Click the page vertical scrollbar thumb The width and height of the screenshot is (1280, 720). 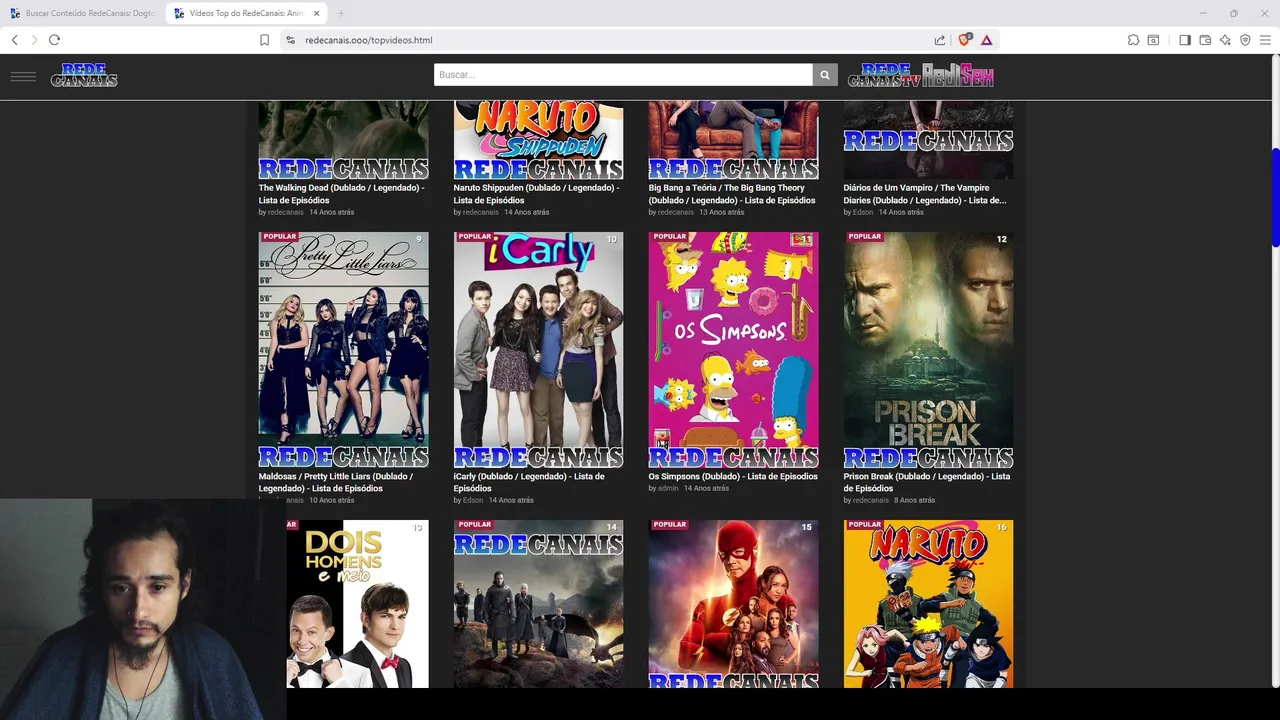click(x=1275, y=197)
